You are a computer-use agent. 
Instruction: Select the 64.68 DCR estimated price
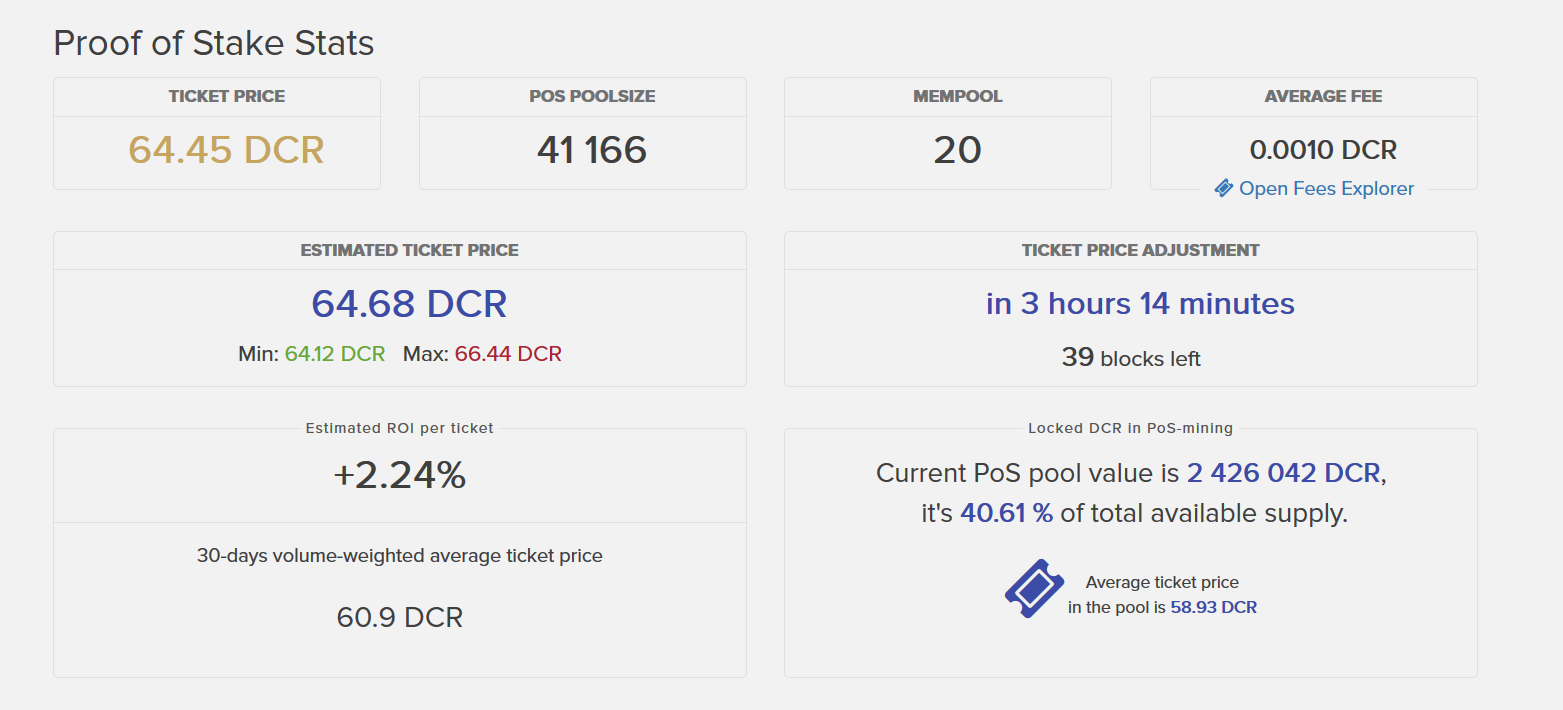click(409, 303)
